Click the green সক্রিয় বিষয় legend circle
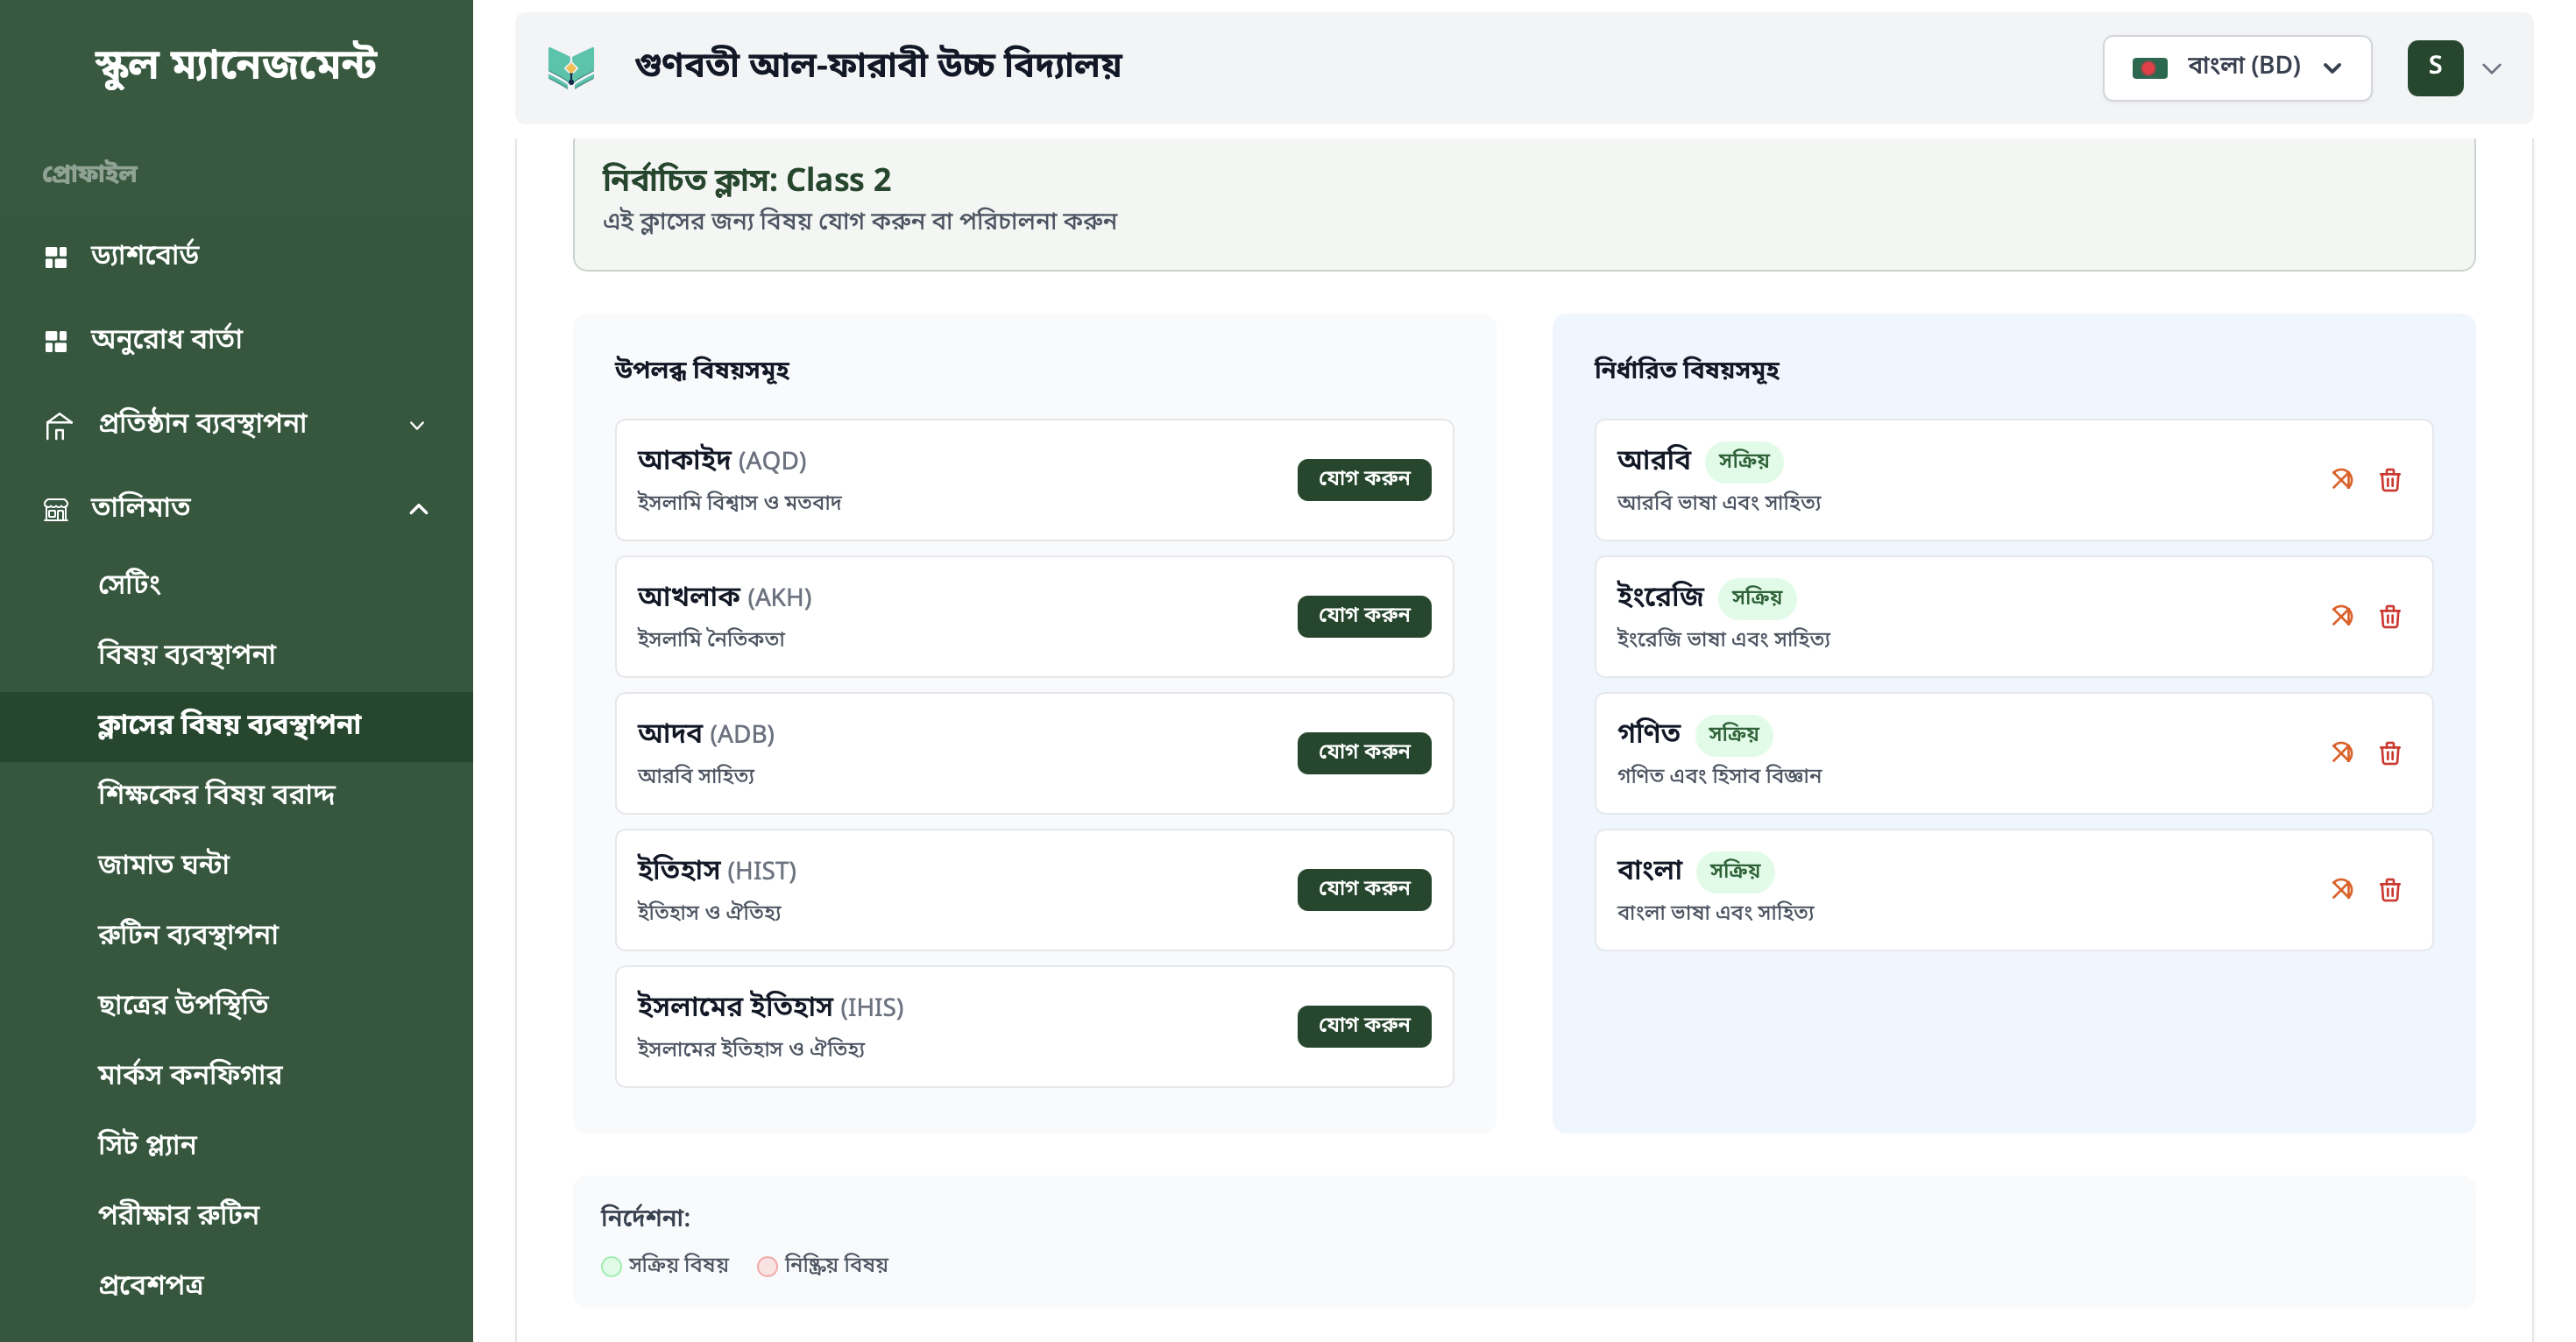Screen dimensions: 2576x1342 point(611,1266)
